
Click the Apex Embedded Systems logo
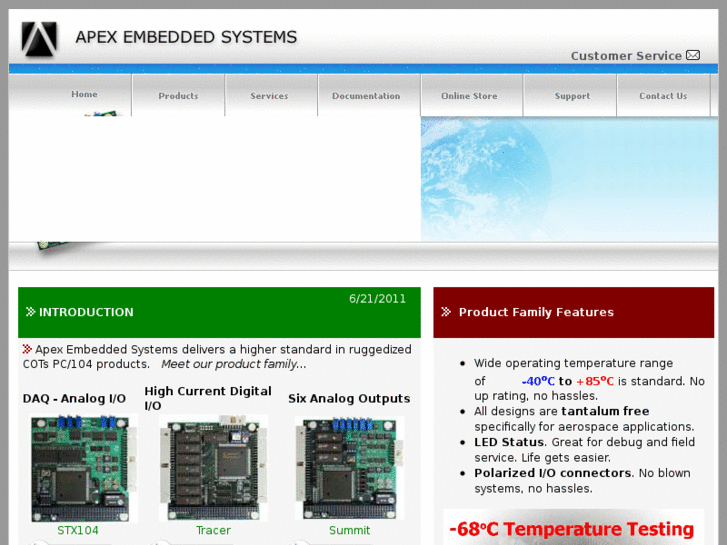tap(39, 39)
